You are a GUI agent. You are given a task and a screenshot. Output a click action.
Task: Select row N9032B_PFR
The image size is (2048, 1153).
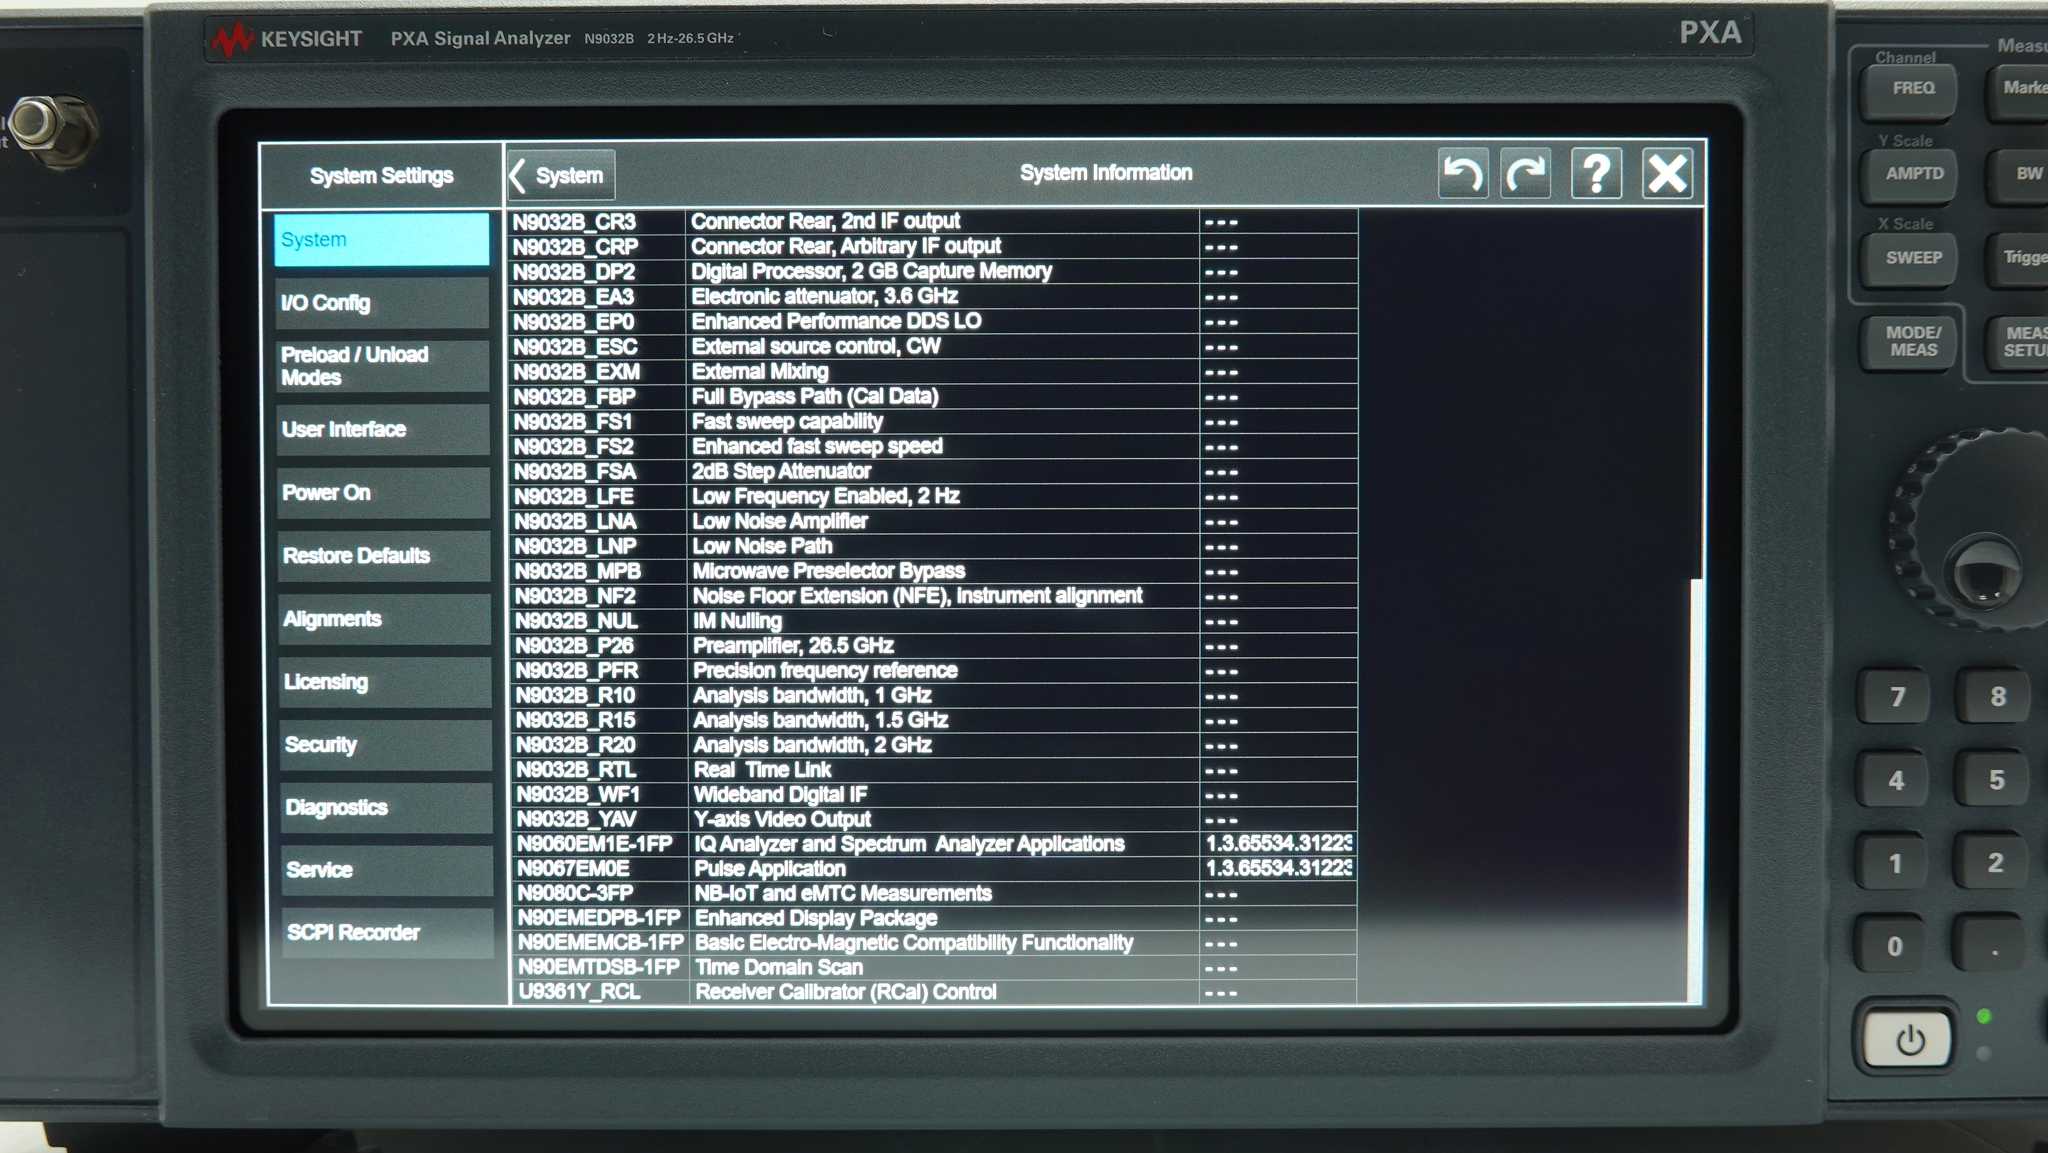pos(933,670)
